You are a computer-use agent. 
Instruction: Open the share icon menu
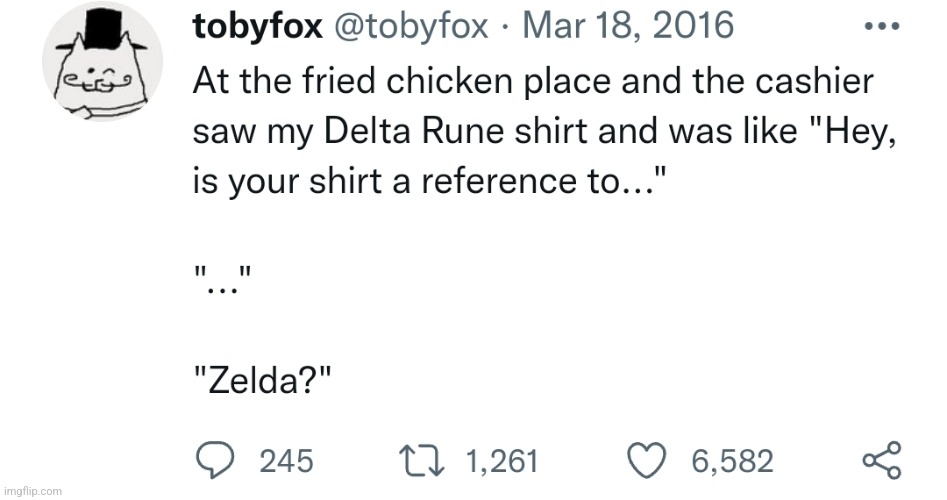click(x=882, y=461)
